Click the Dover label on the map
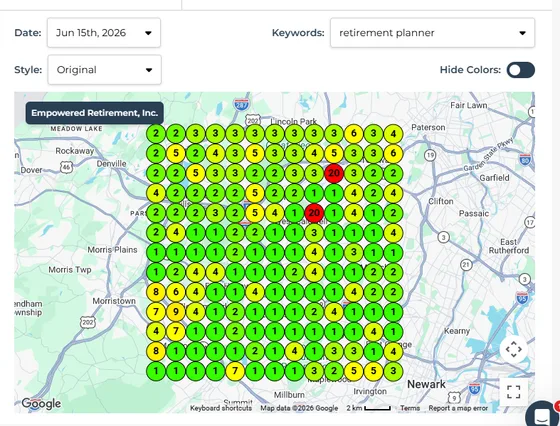This screenshot has width=560, height=426. coord(31,170)
